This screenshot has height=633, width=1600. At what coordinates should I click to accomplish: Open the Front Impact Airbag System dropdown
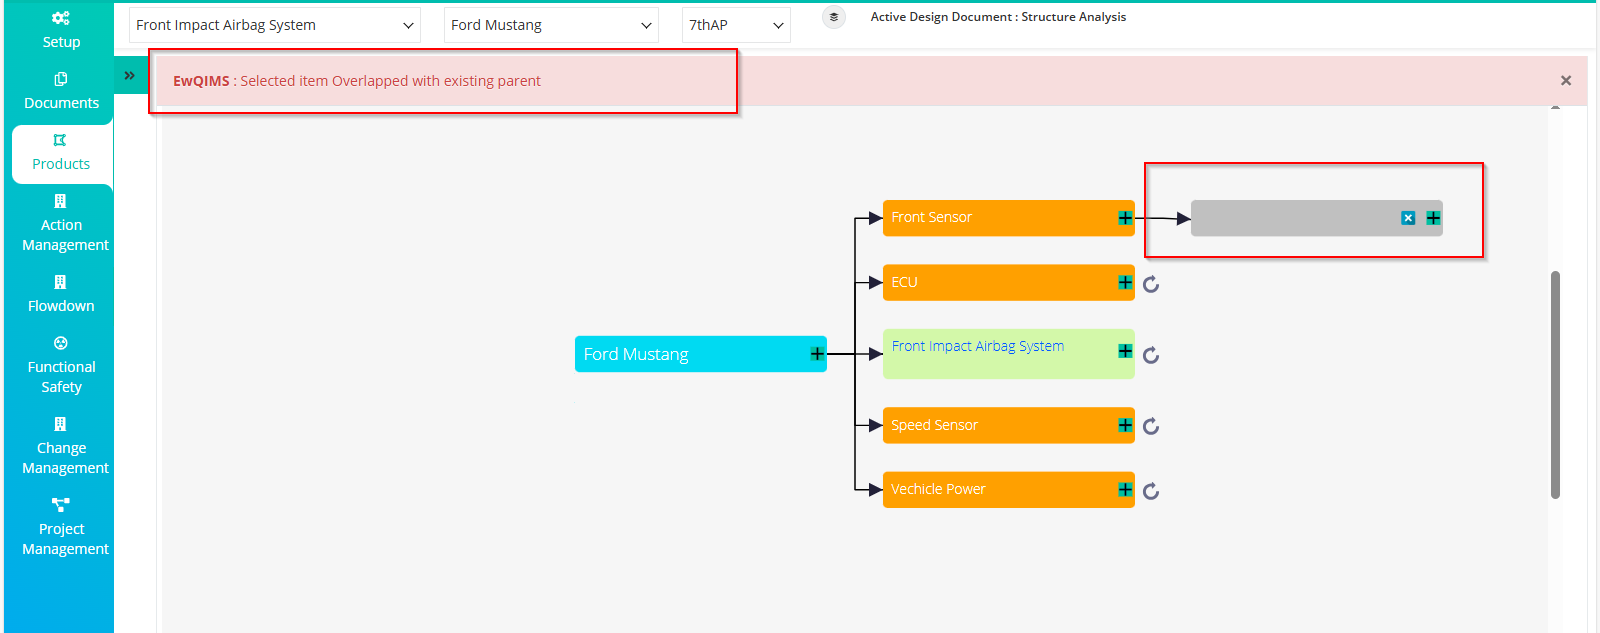coord(275,25)
